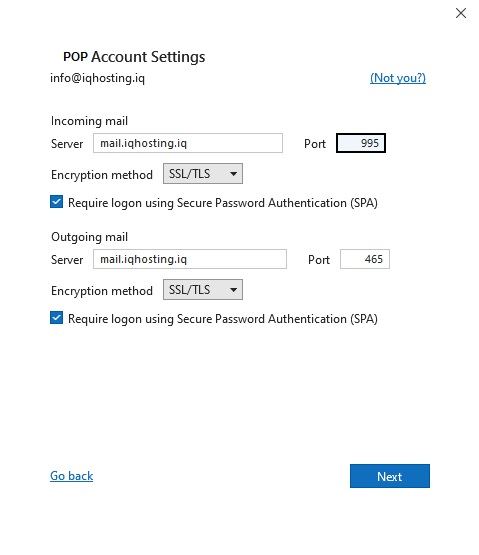Close the POP Account Settings dialog

461,13
